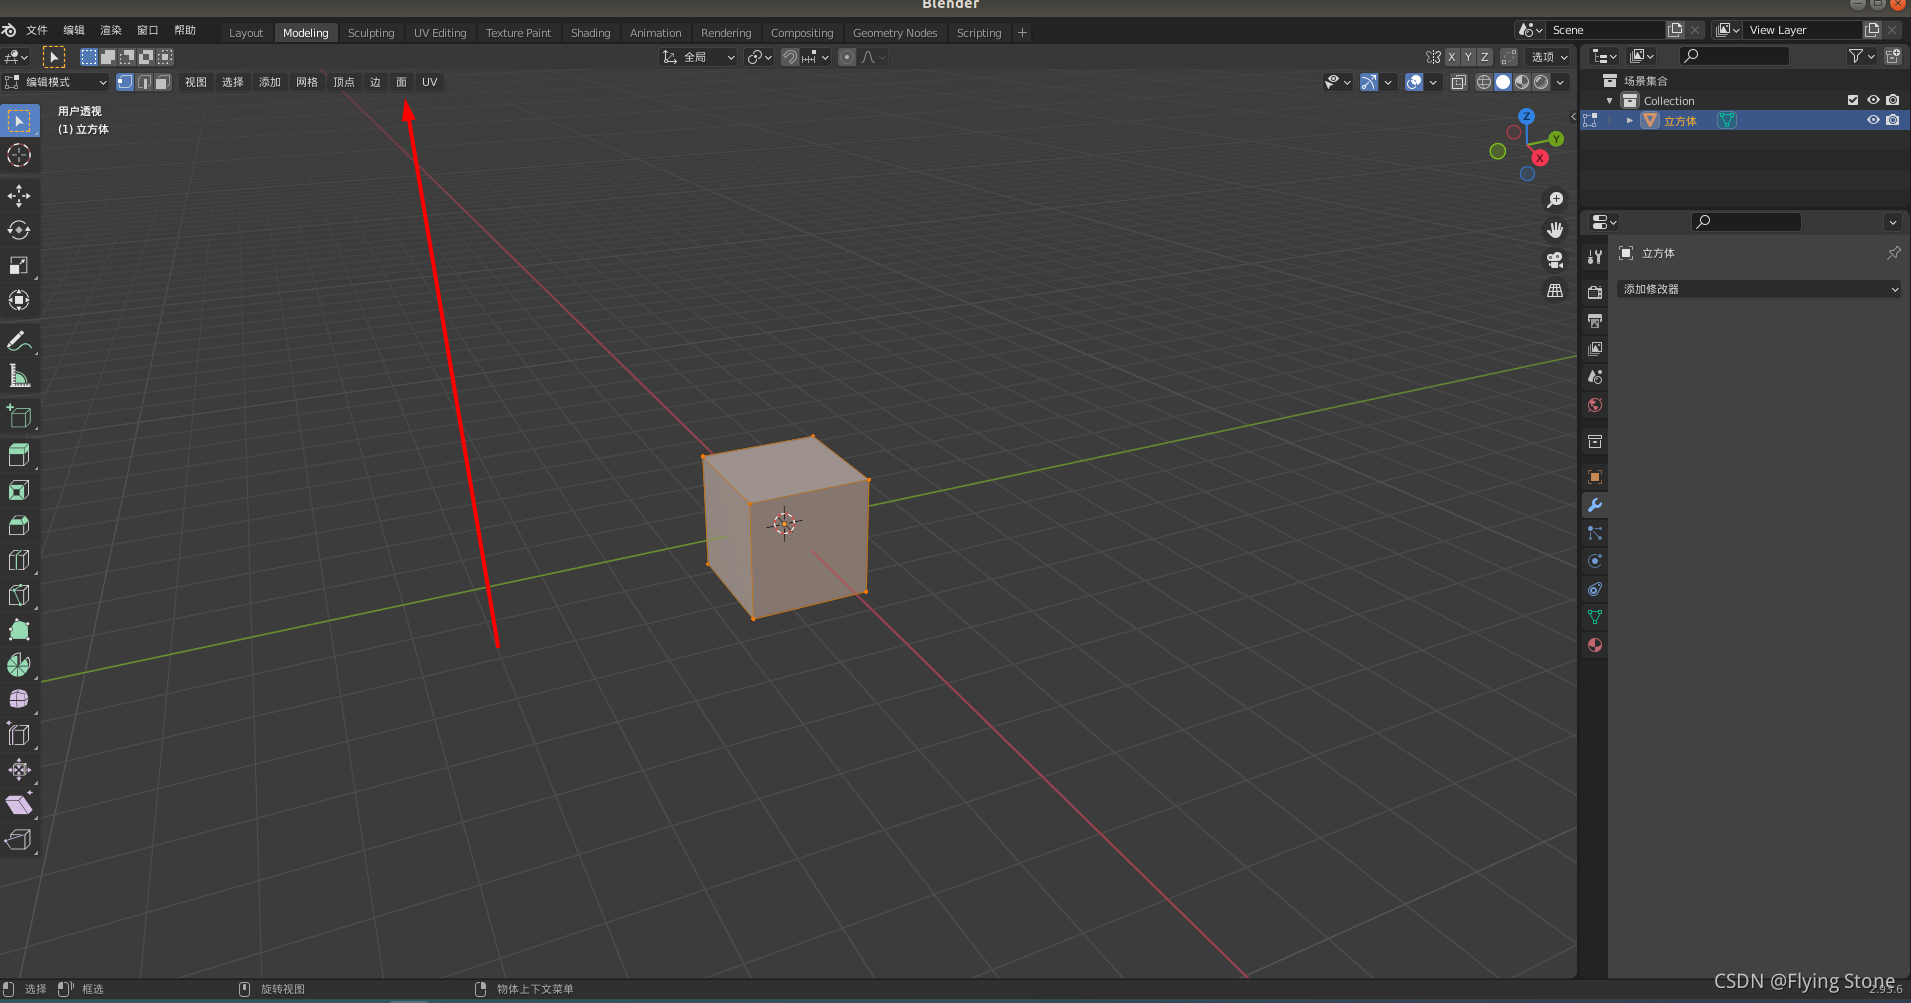Open the Material properties tab
This screenshot has width=1911, height=1003.
tap(1595, 645)
